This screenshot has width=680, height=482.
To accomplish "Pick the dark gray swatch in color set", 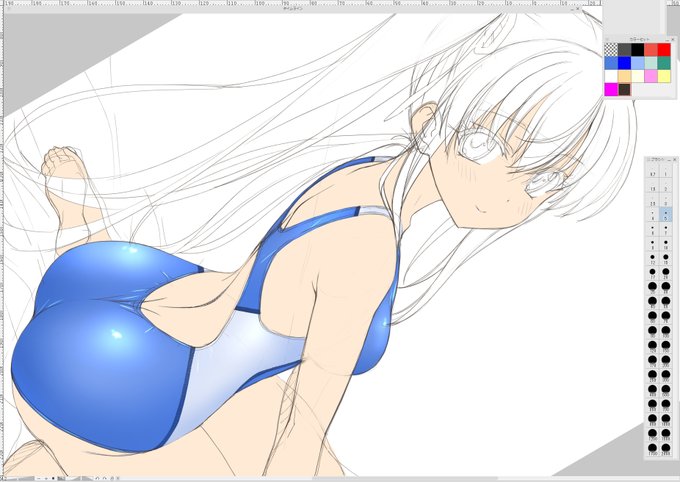I will pyautogui.click(x=624, y=49).
